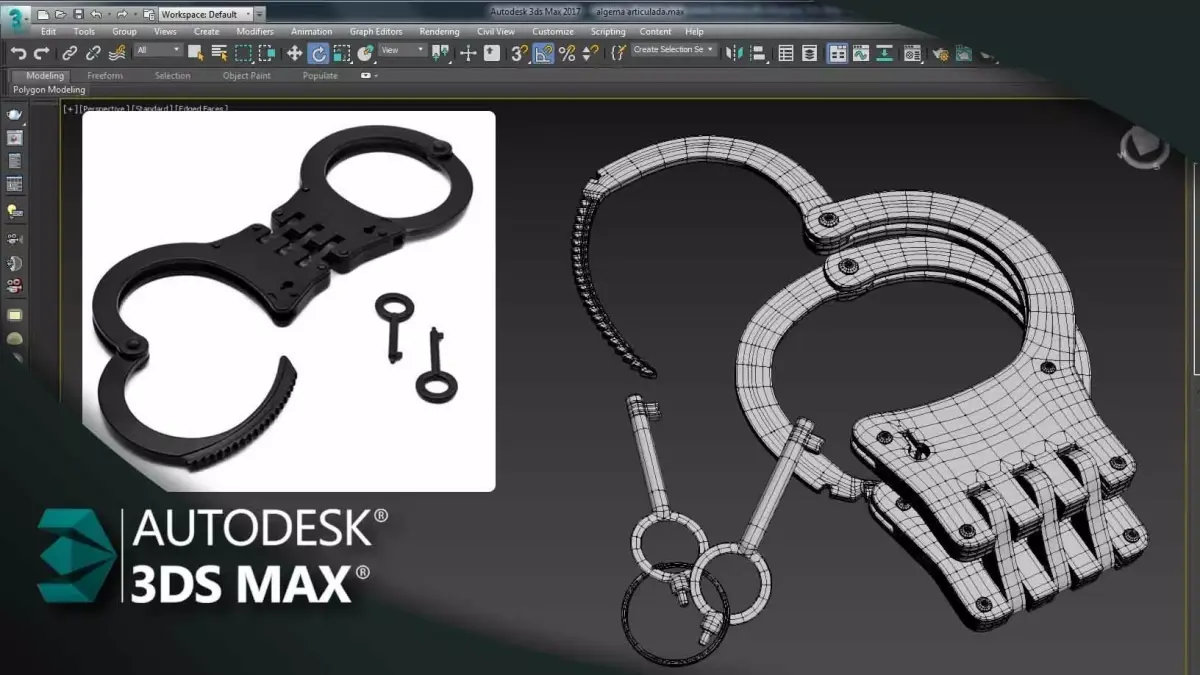The width and height of the screenshot is (1200, 675).
Task: Open Select by Name dialog
Action: coord(219,55)
